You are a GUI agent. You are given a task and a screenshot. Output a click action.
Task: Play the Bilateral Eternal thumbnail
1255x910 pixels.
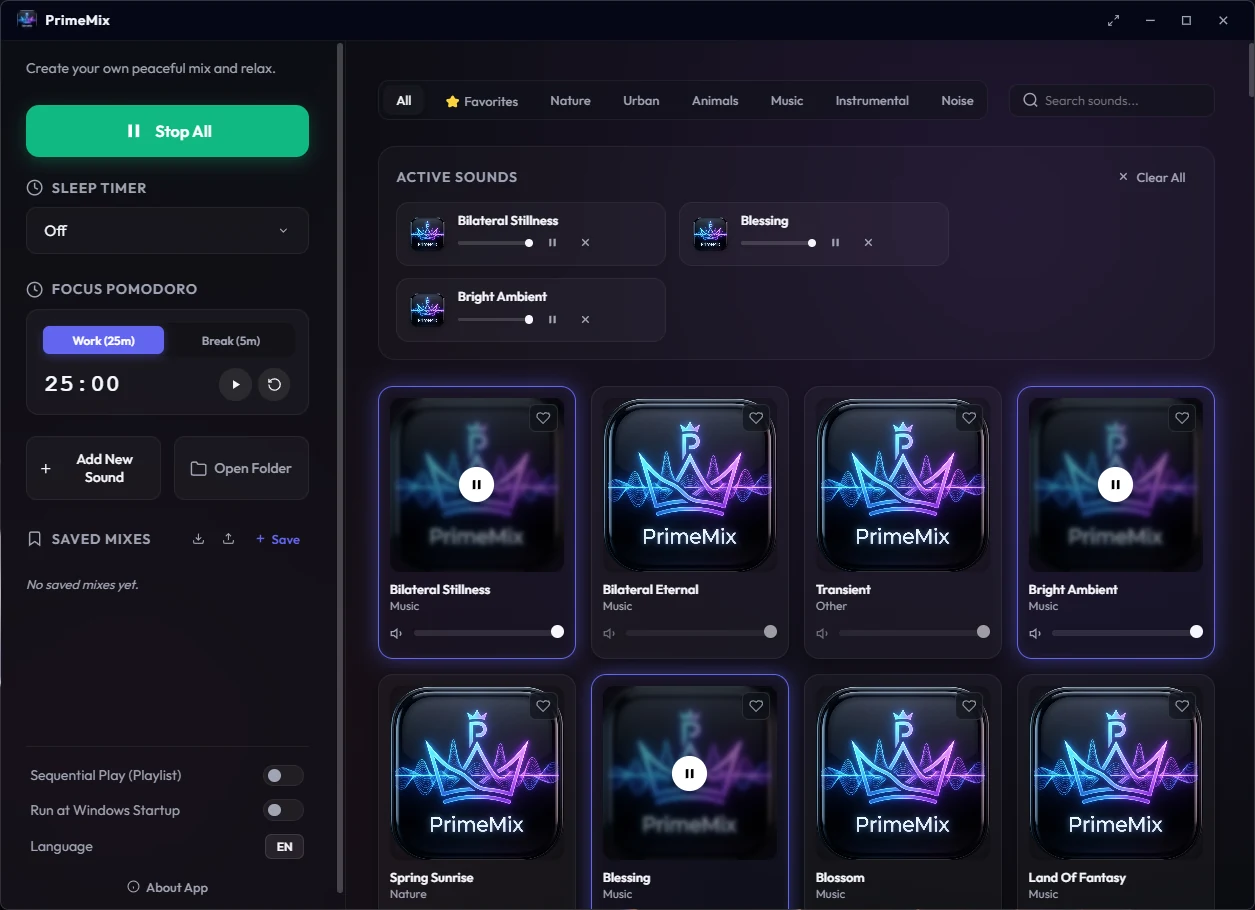tap(689, 485)
